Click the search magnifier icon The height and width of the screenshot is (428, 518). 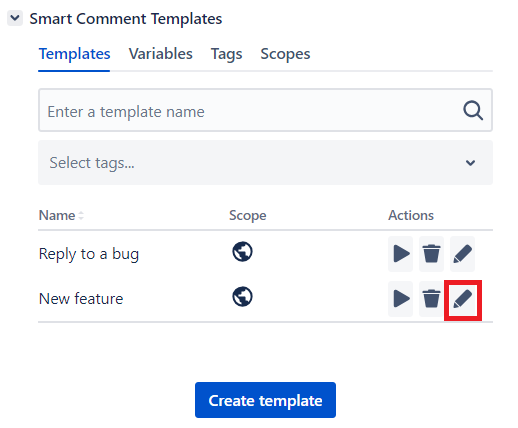pos(473,110)
